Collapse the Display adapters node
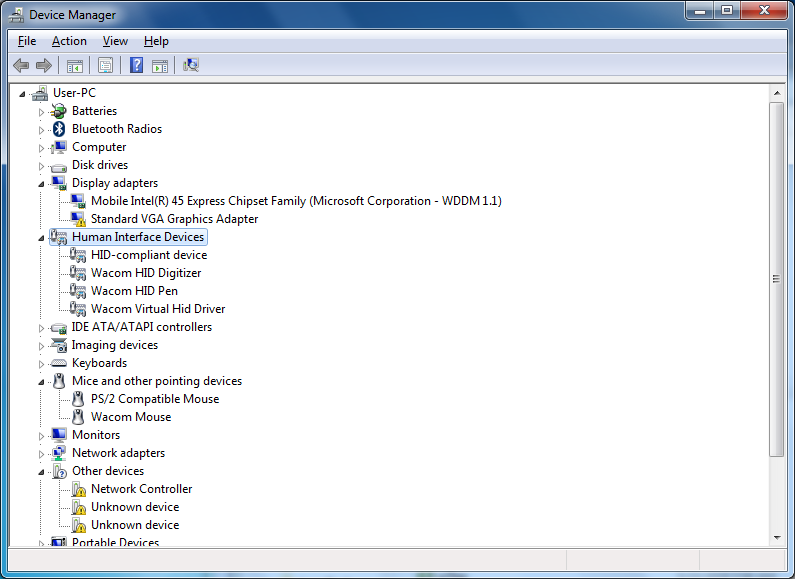Viewport: 795px width, 579px height. coord(42,184)
